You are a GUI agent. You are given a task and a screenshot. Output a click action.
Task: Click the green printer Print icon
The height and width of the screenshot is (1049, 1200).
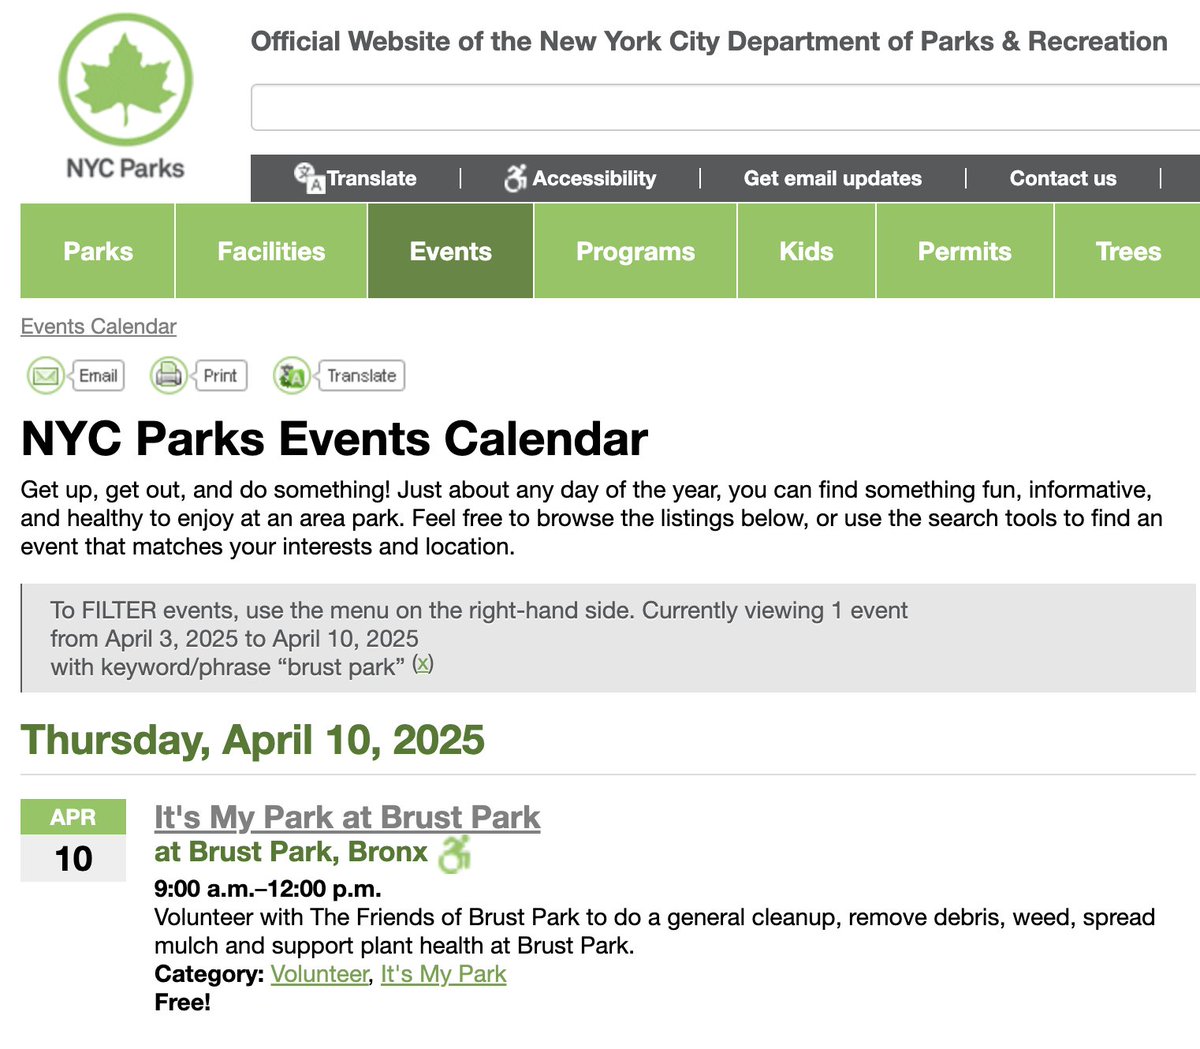[x=169, y=376]
